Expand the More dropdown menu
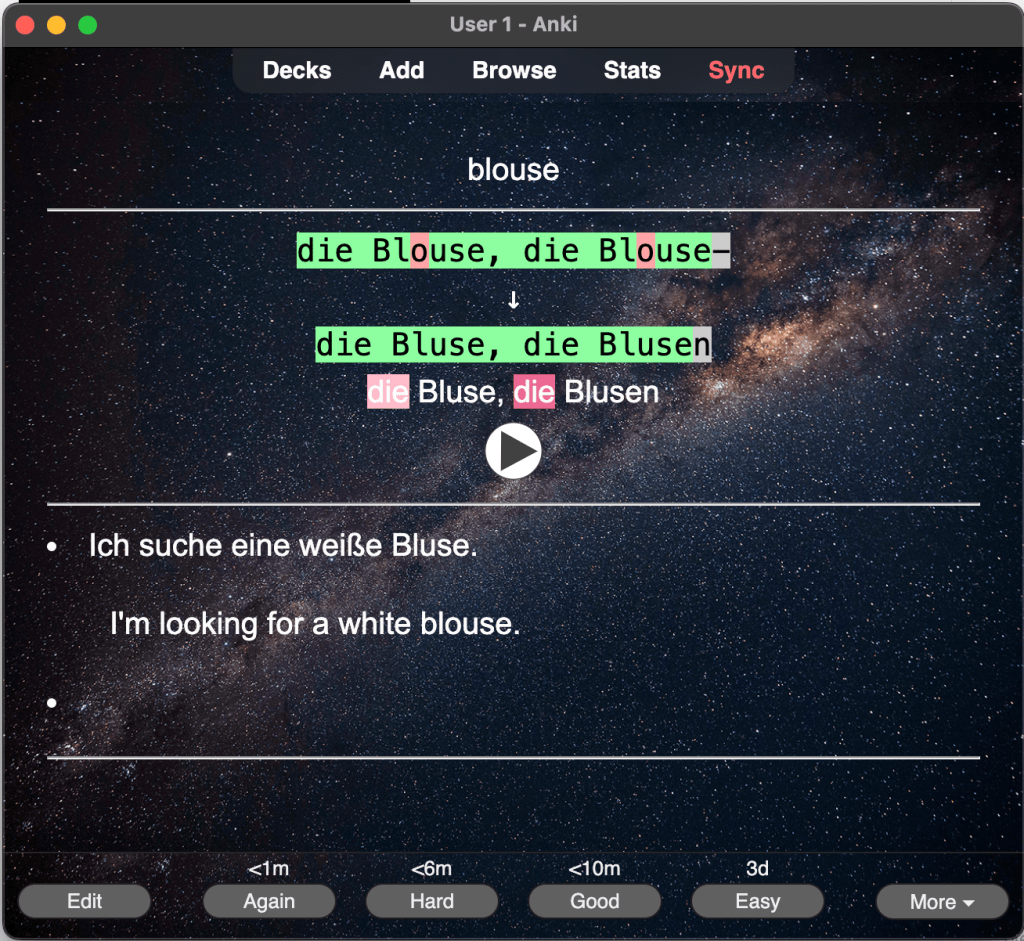The width and height of the screenshot is (1024, 941). [941, 901]
